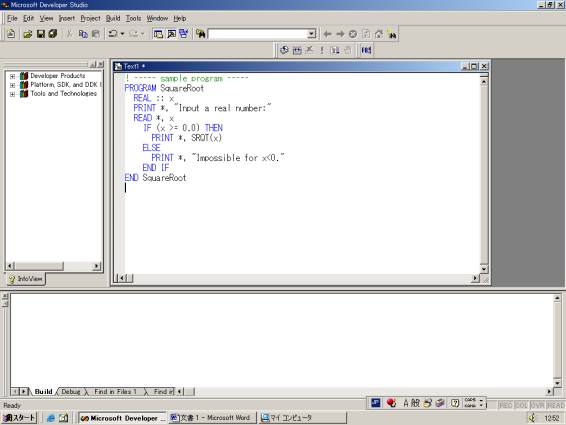566x425 pixels.
Task: Click the Open file folder icon
Action: click(x=28, y=34)
